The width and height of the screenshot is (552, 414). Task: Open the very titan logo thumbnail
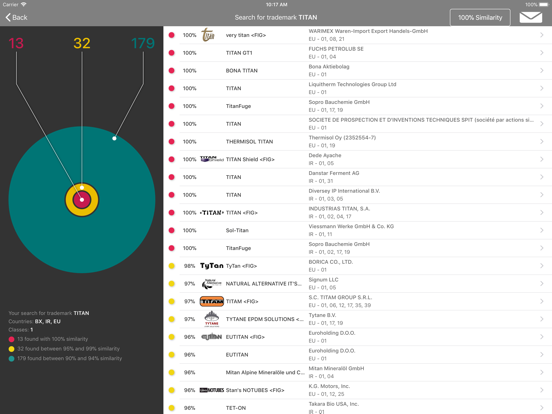[208, 35]
